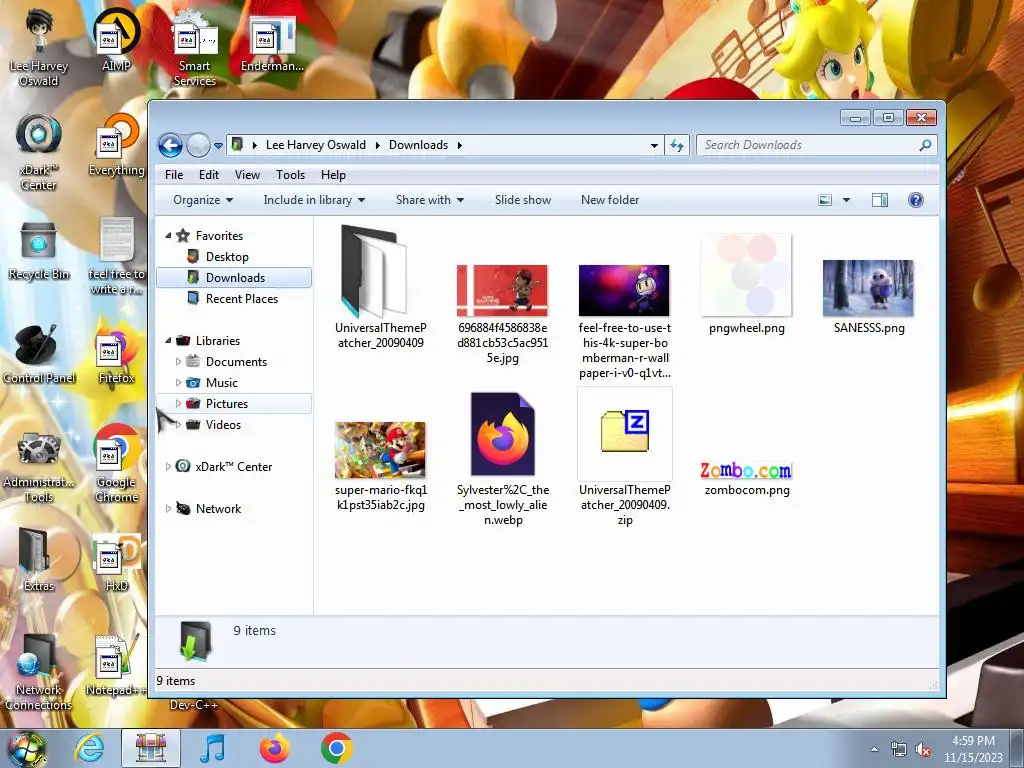Select Downloads in Favorites
Screen dimensions: 1024x768
coord(235,278)
